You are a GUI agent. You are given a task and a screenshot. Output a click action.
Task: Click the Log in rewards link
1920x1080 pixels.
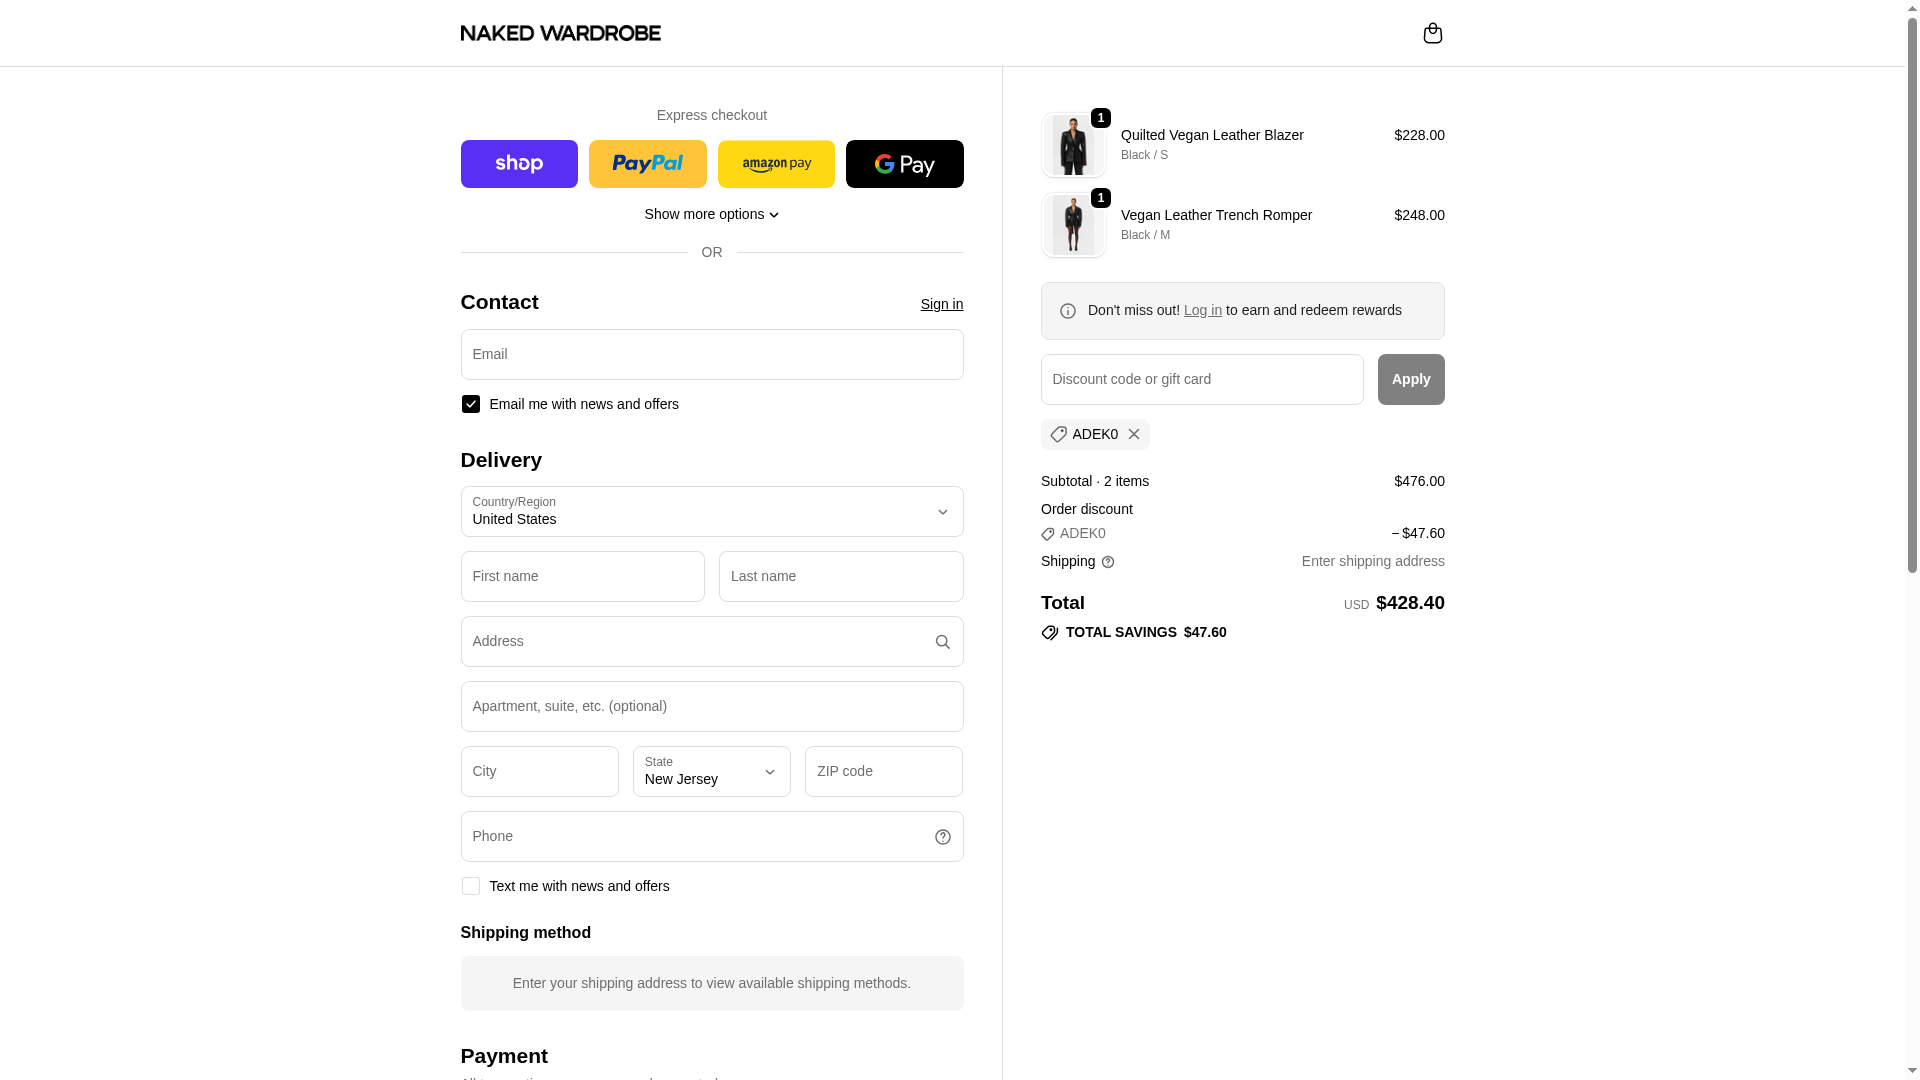coord(1202,310)
